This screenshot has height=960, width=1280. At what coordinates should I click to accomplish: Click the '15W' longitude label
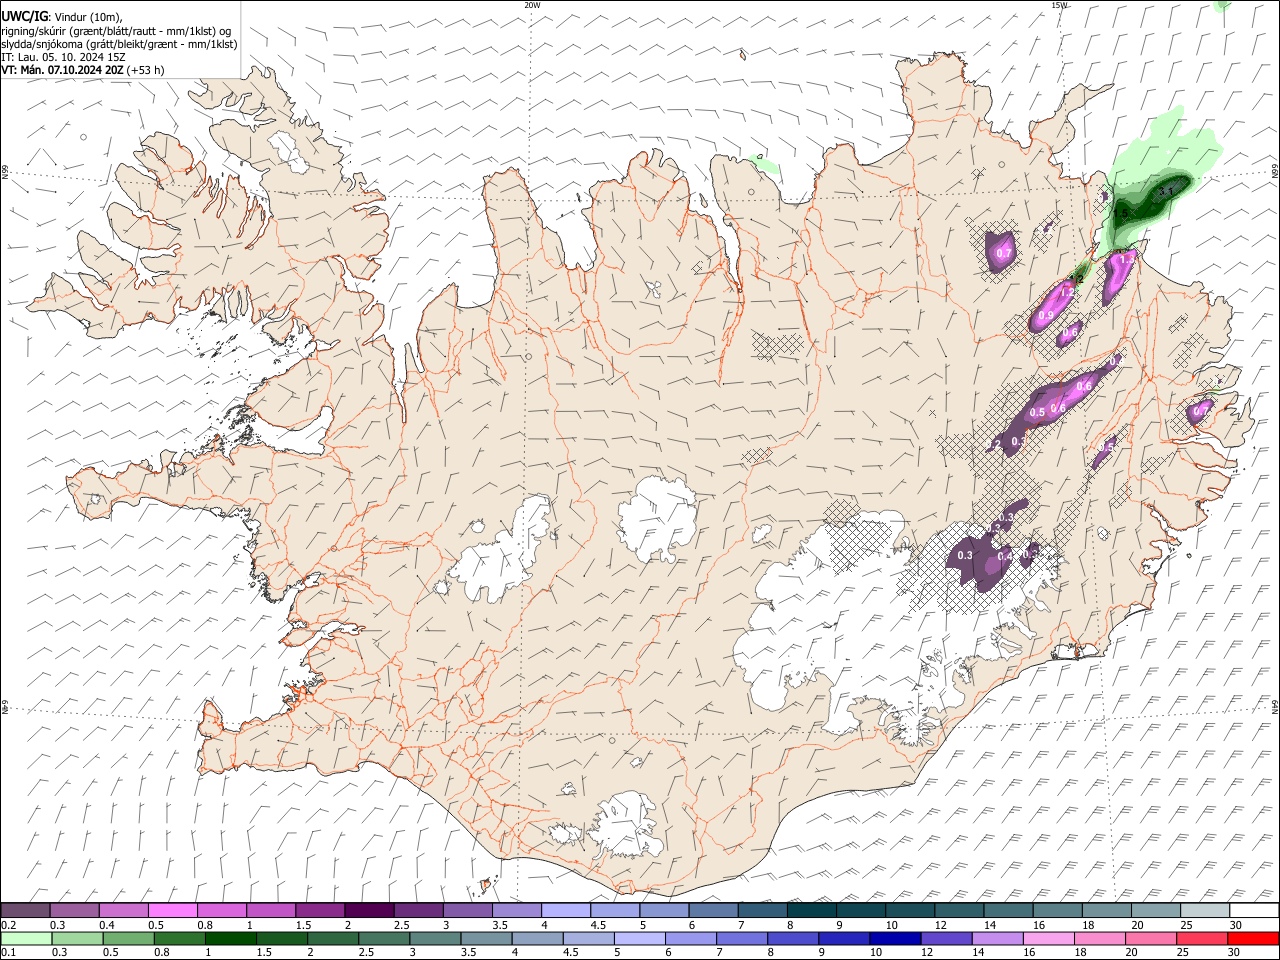pos(1059,4)
